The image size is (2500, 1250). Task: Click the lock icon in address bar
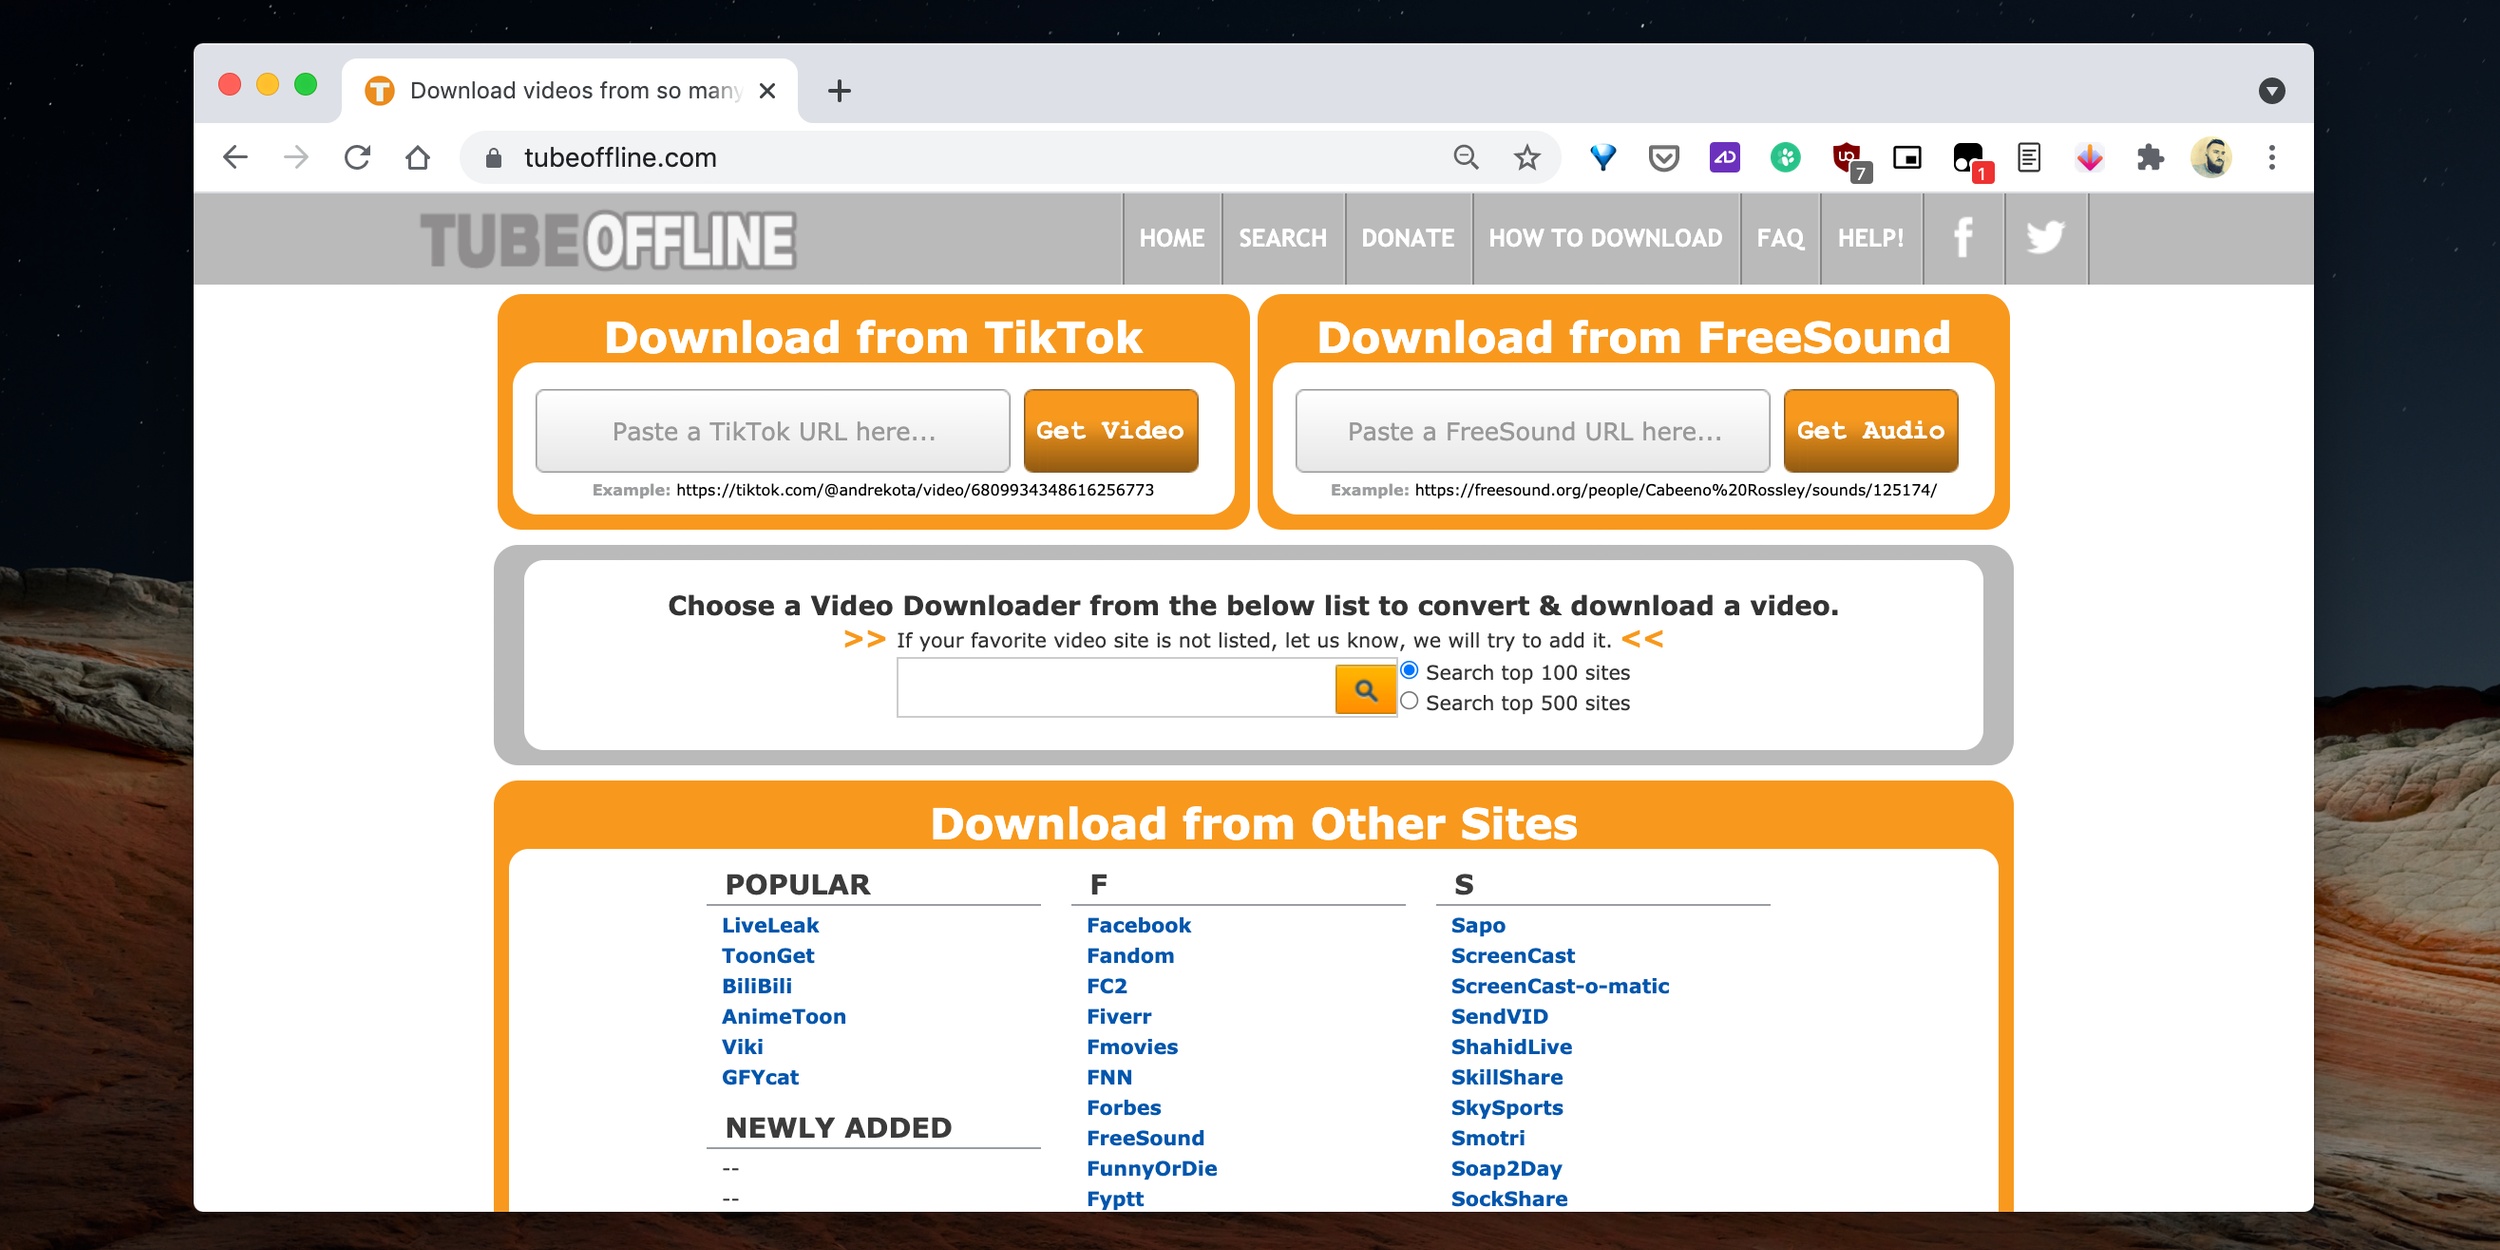click(493, 158)
